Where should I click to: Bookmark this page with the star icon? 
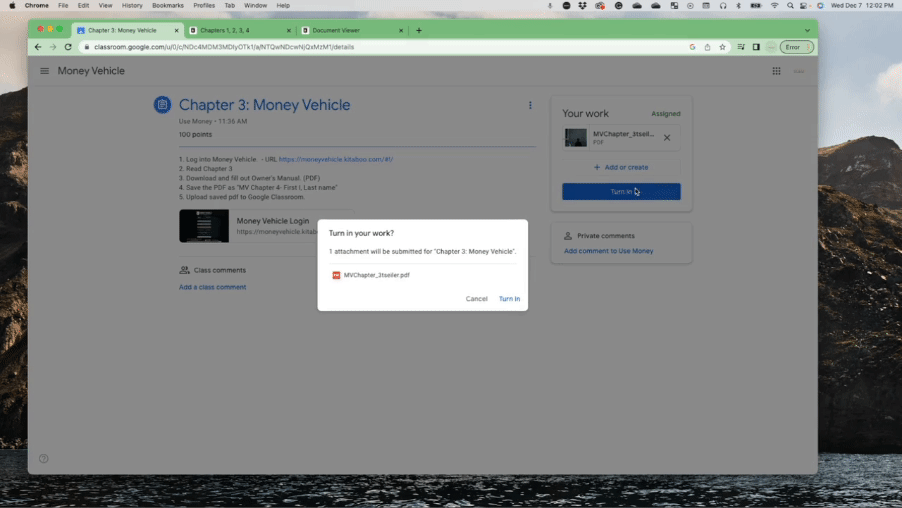(723, 47)
